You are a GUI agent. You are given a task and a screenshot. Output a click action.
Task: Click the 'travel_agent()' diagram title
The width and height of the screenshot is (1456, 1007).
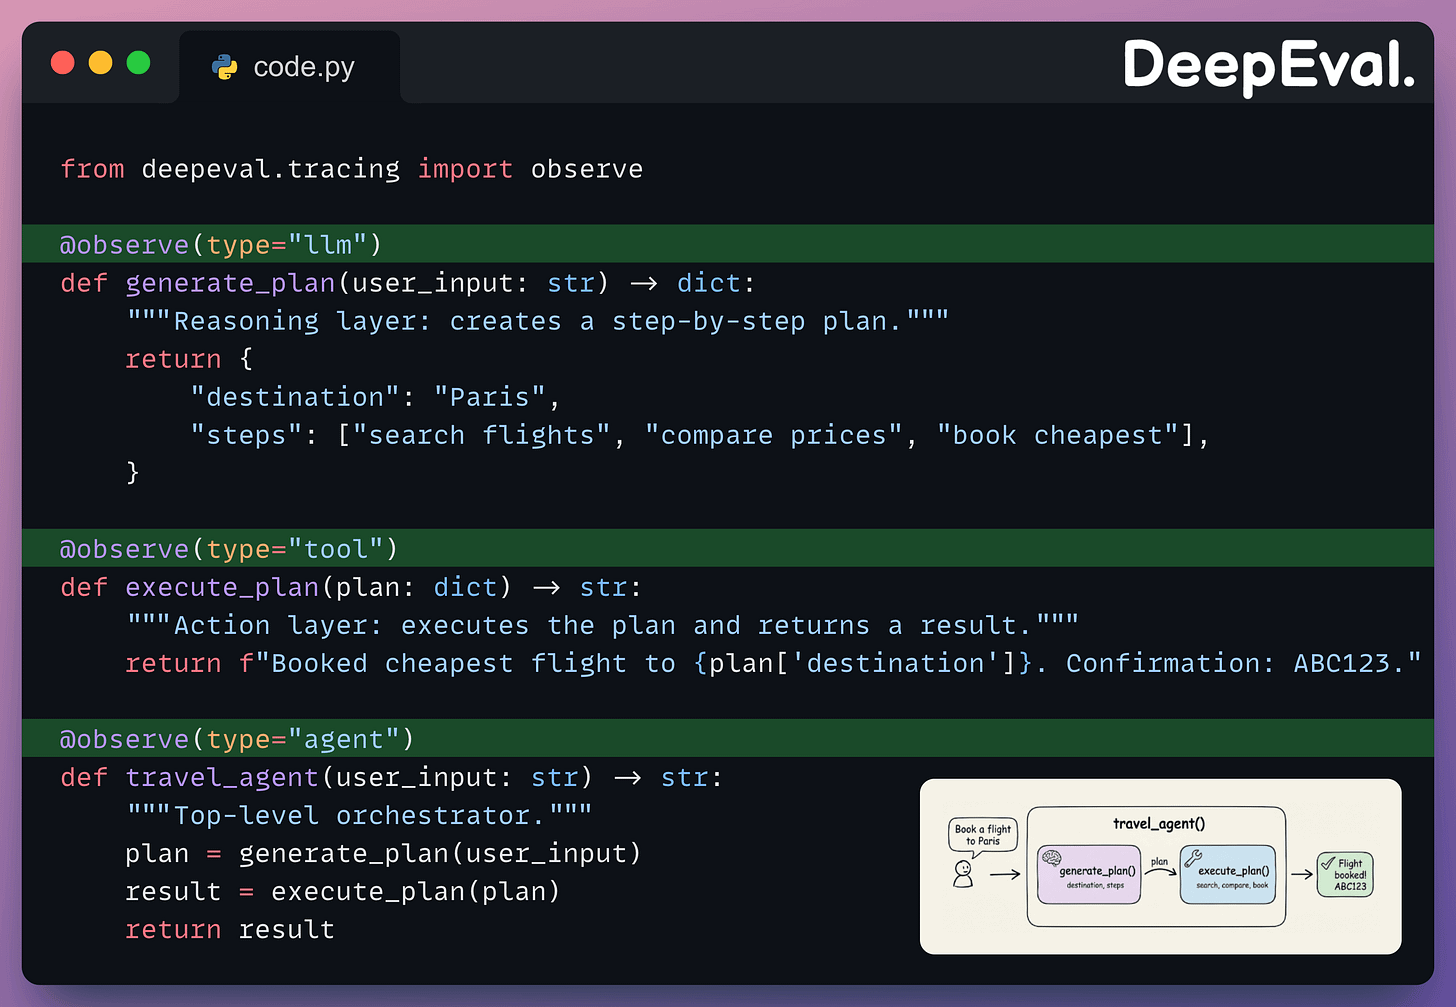(1159, 824)
